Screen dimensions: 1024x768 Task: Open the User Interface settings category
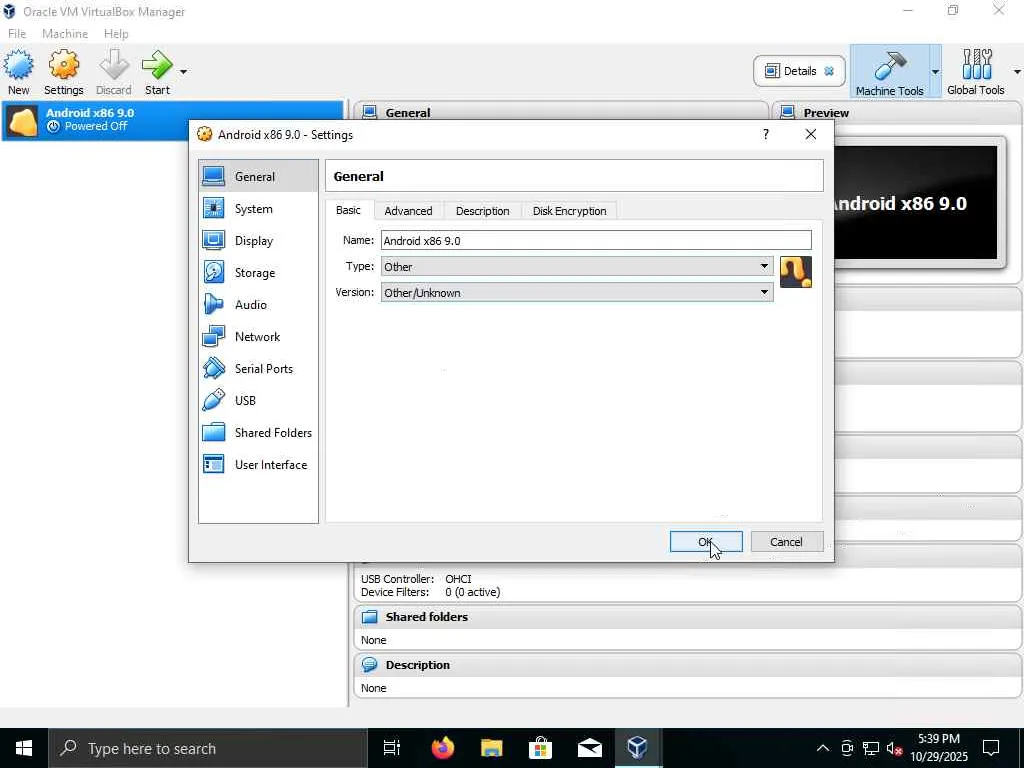(x=258, y=464)
